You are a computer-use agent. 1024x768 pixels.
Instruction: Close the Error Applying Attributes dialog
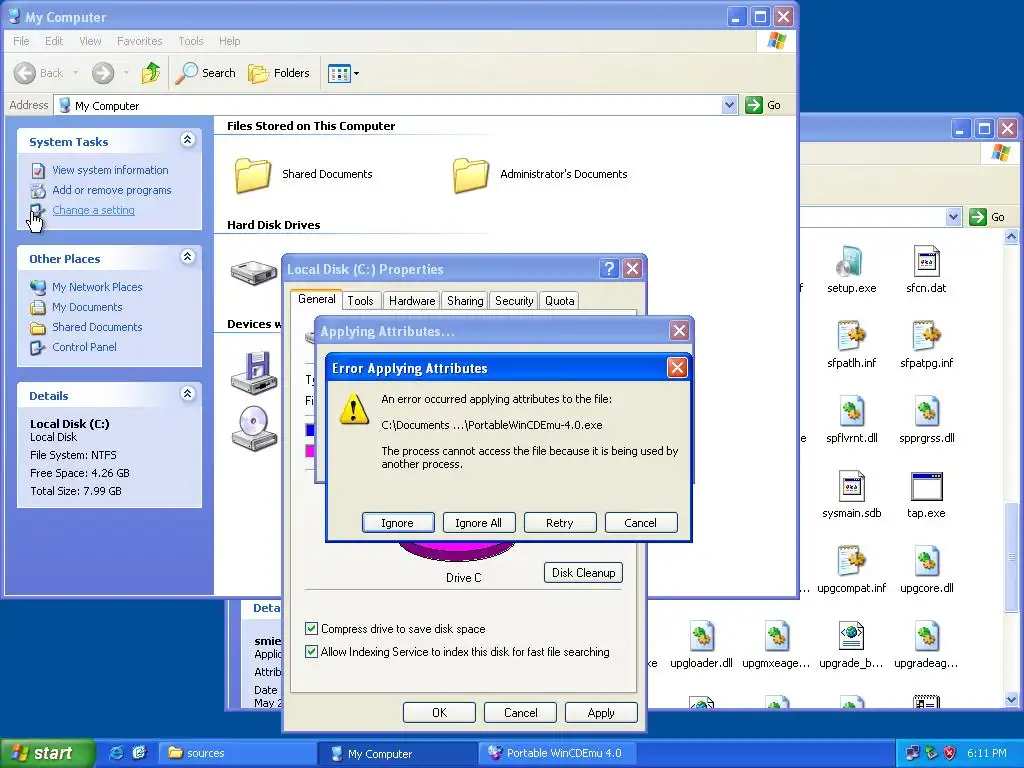tap(677, 368)
